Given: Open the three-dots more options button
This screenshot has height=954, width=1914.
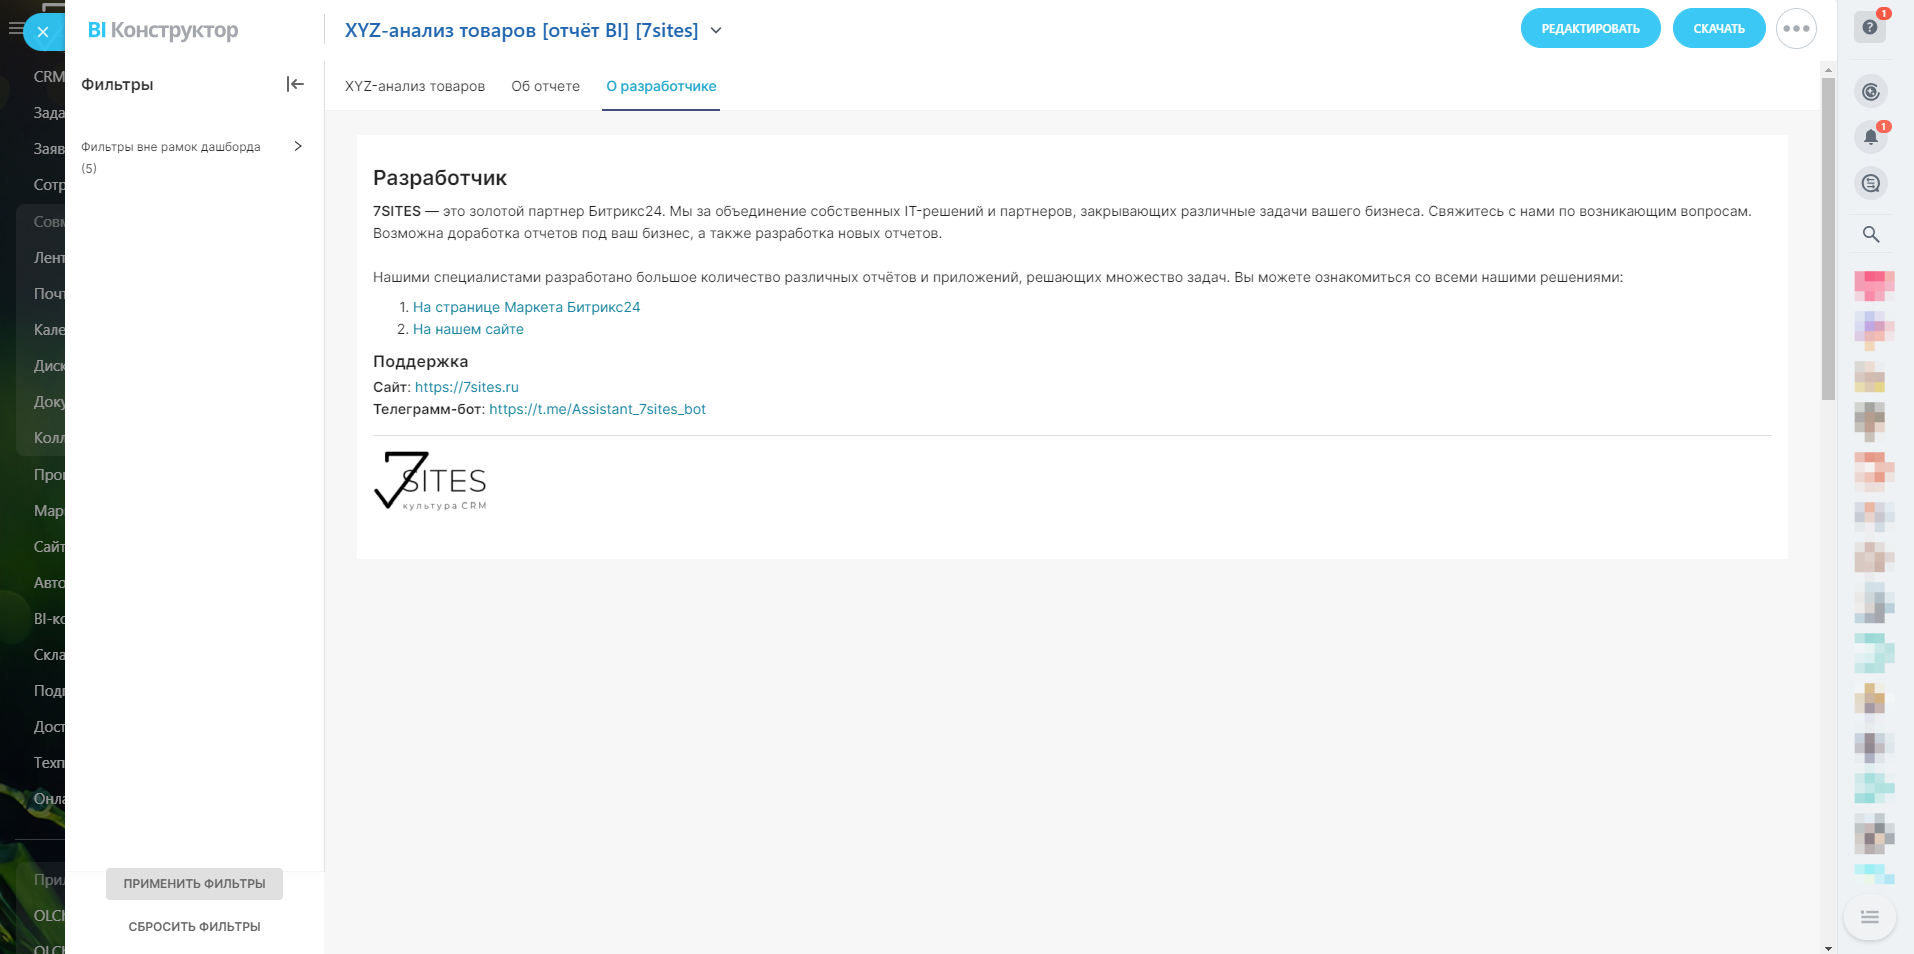Looking at the screenshot, I should point(1796,29).
